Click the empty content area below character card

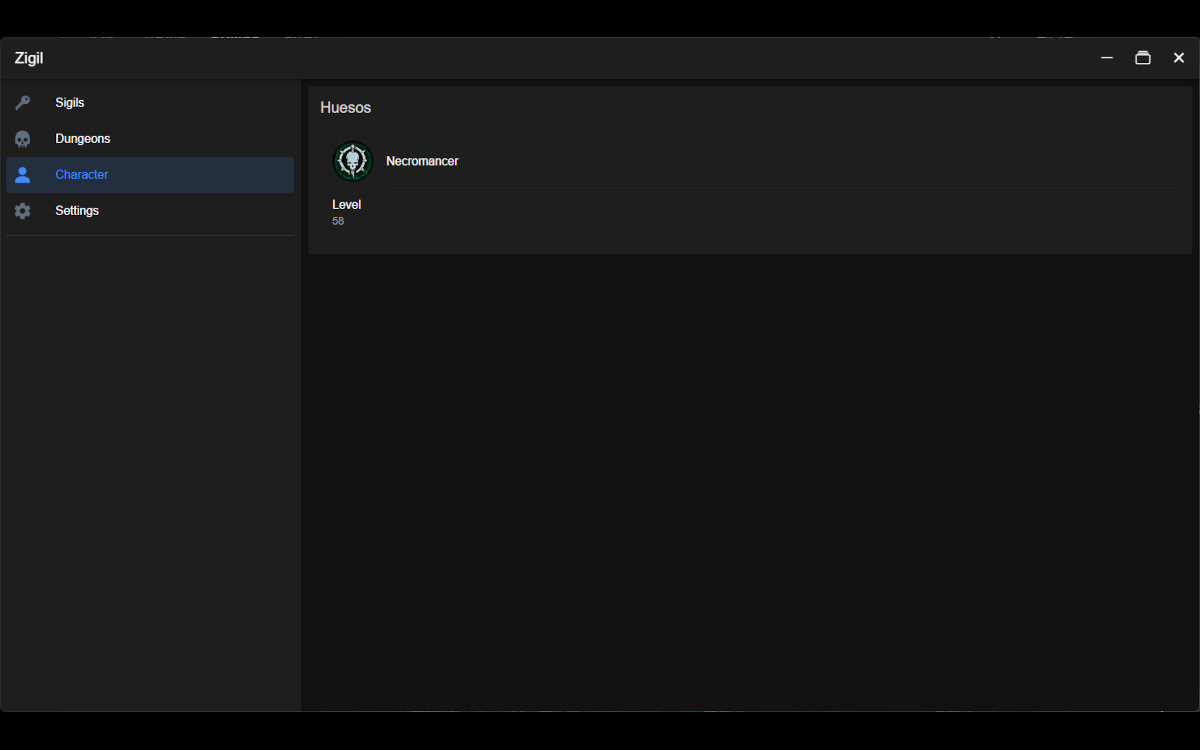click(750, 480)
